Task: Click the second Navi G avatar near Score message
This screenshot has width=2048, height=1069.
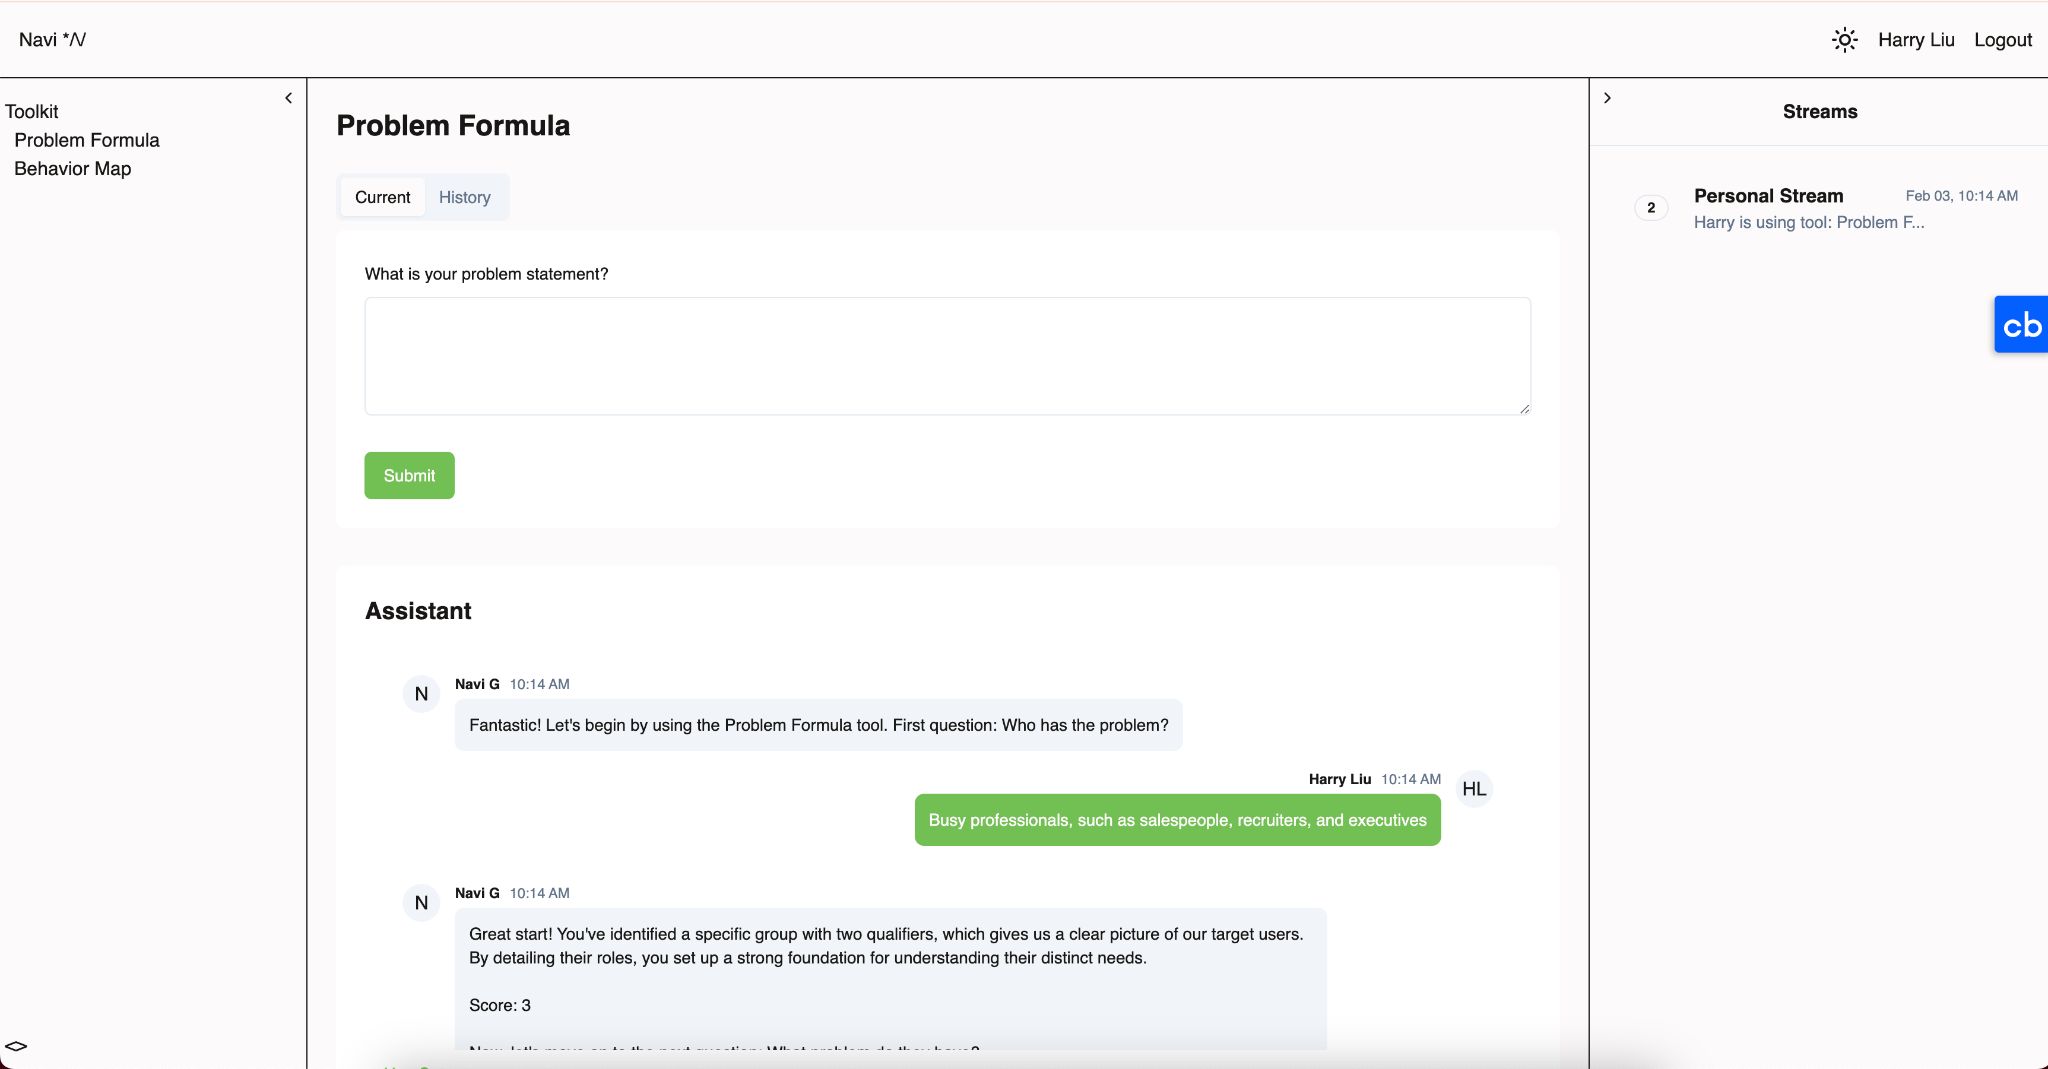Action: coord(421,903)
